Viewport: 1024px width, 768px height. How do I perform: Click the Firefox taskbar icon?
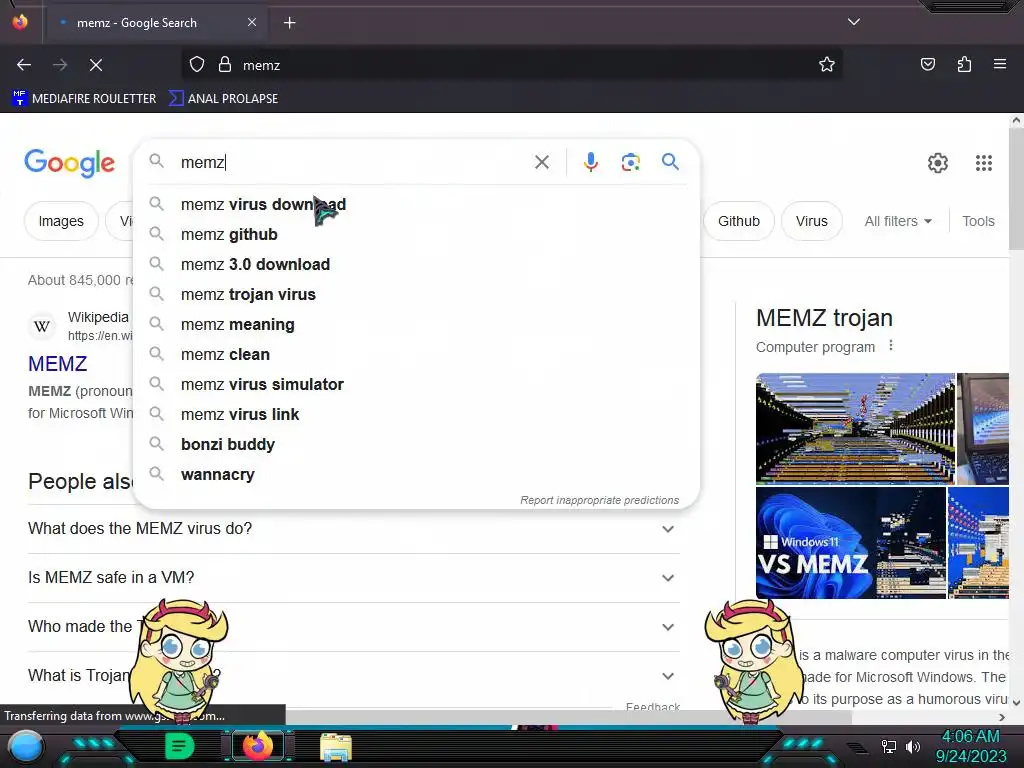click(258, 746)
